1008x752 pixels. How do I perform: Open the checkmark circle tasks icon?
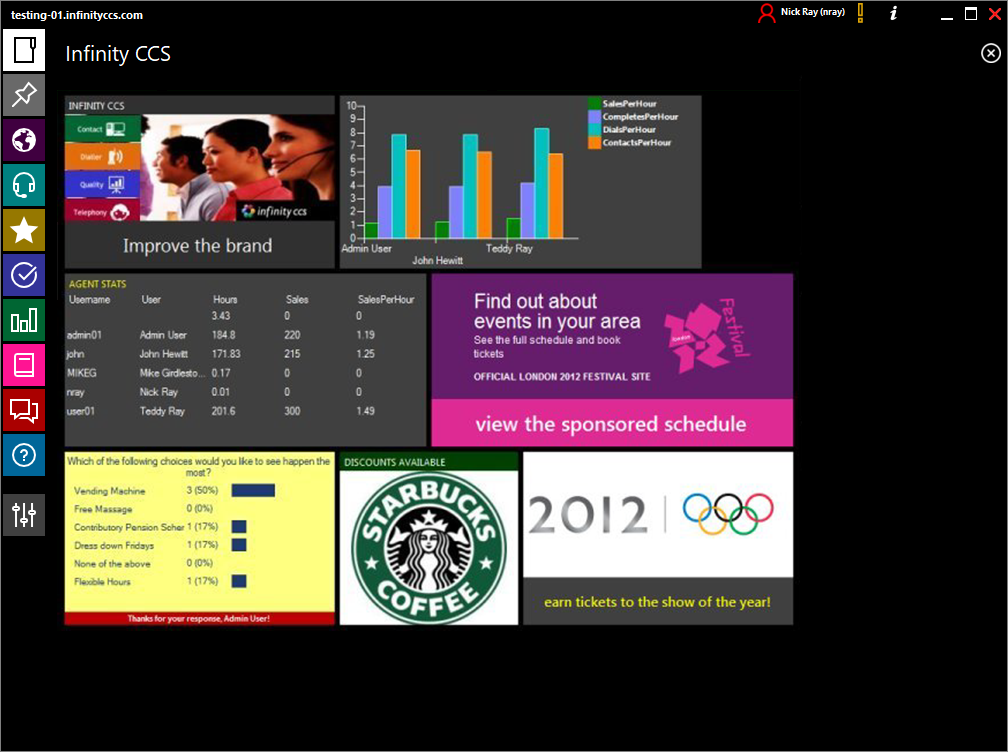[x=24, y=275]
